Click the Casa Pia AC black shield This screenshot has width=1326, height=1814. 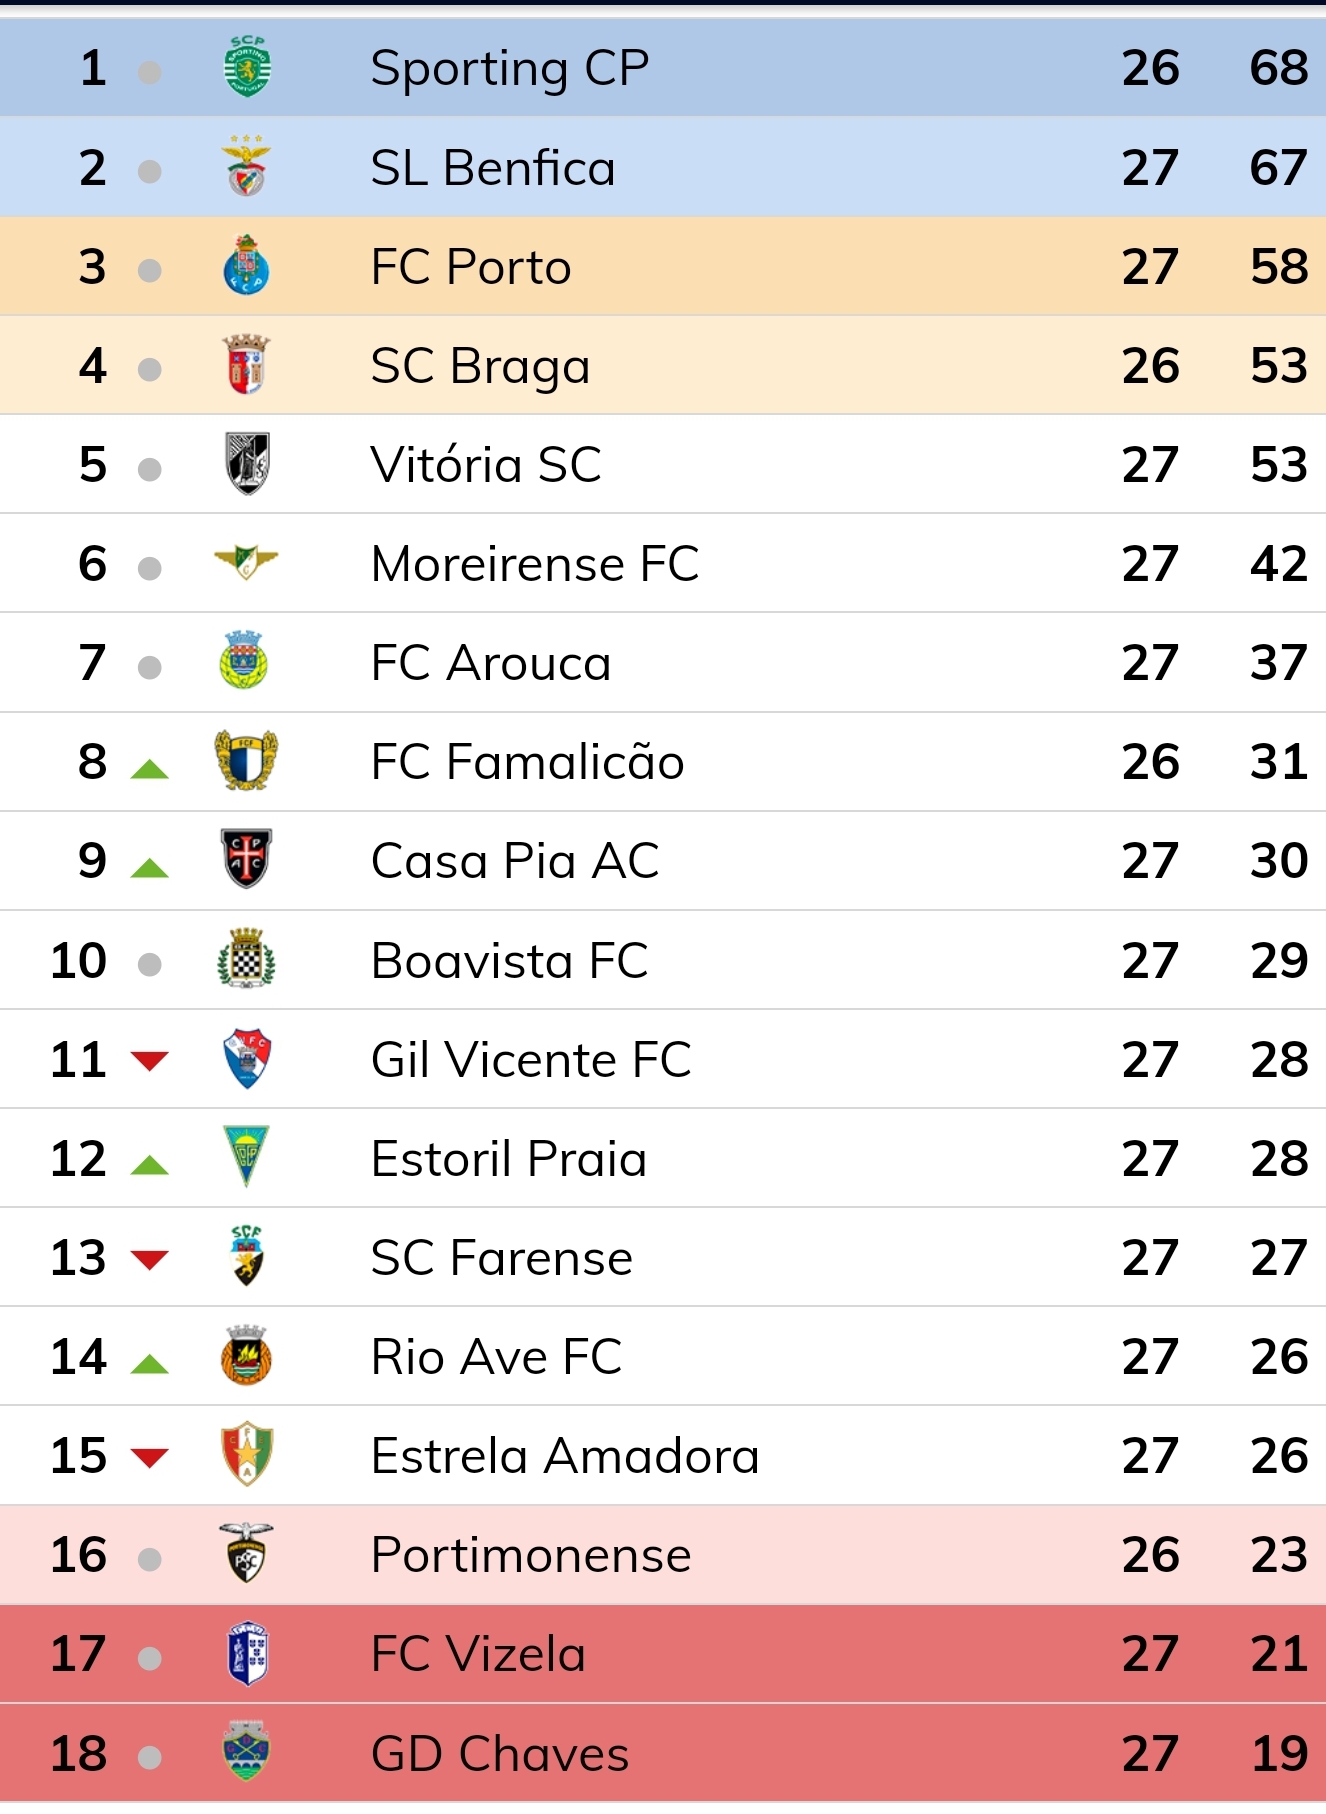[246, 860]
